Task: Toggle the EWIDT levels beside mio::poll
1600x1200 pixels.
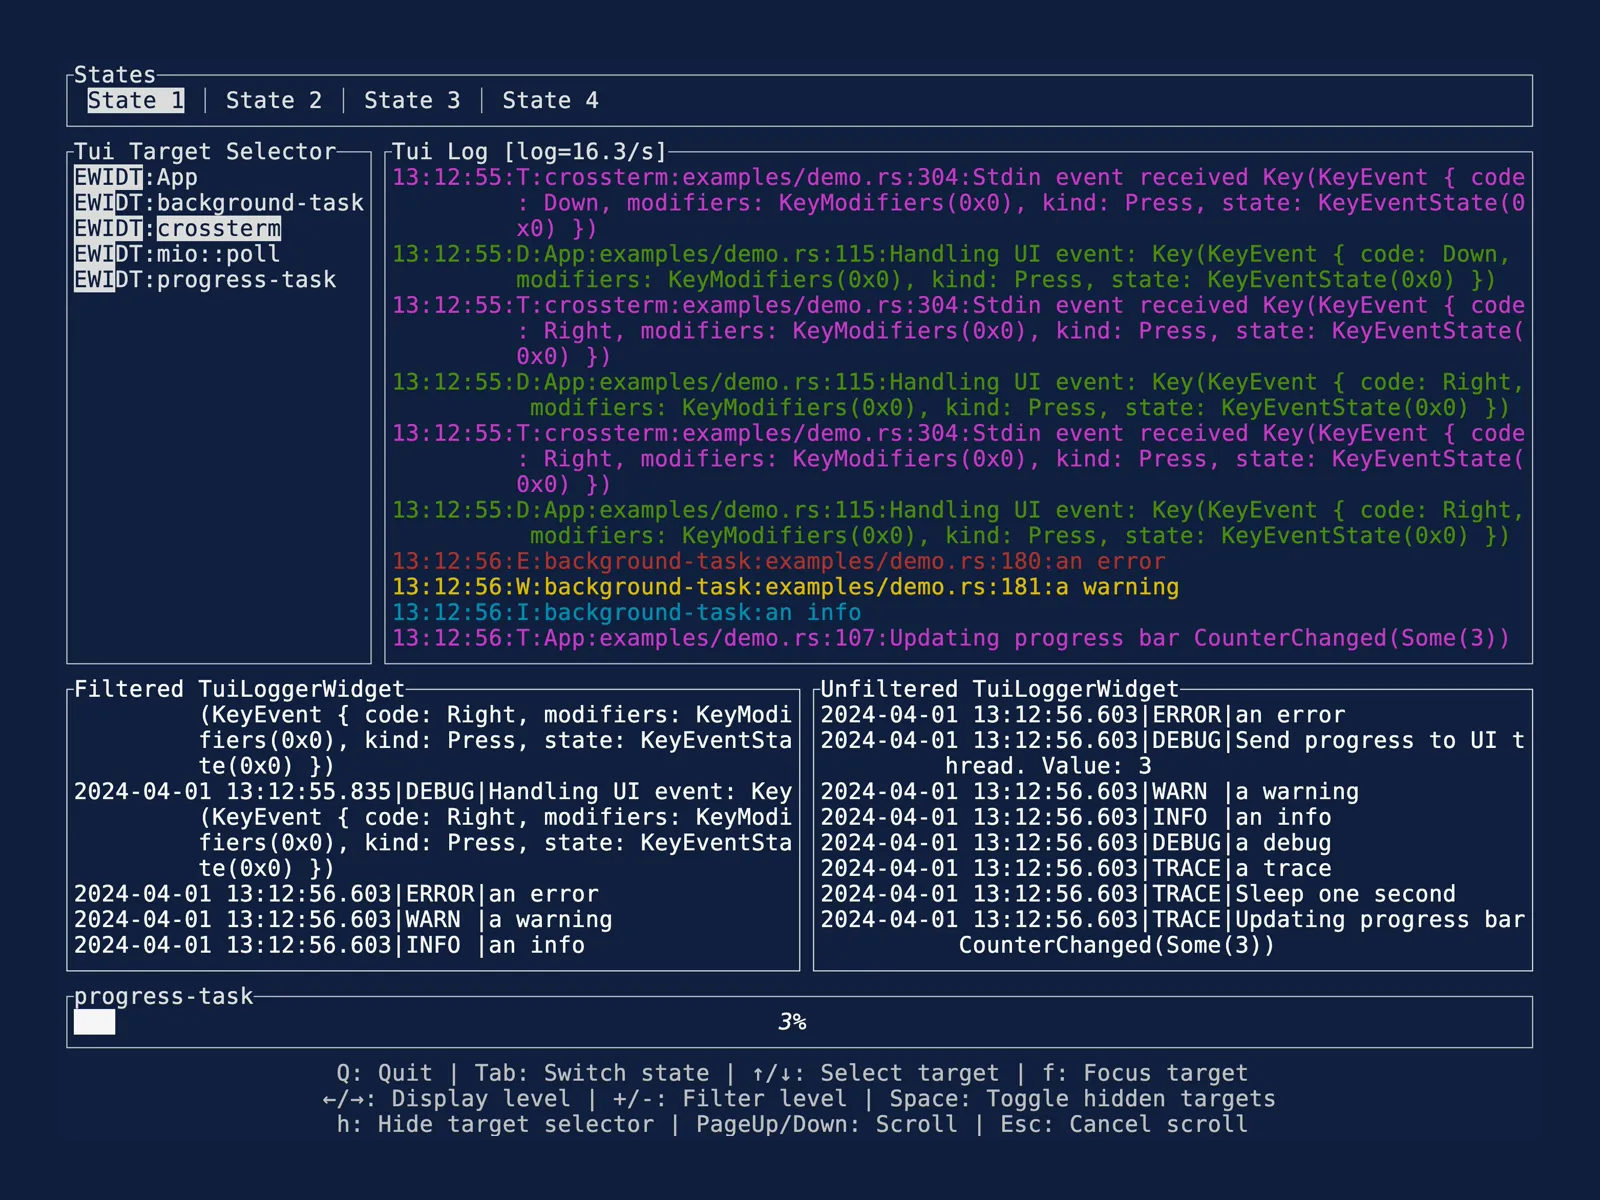Action: point(108,254)
